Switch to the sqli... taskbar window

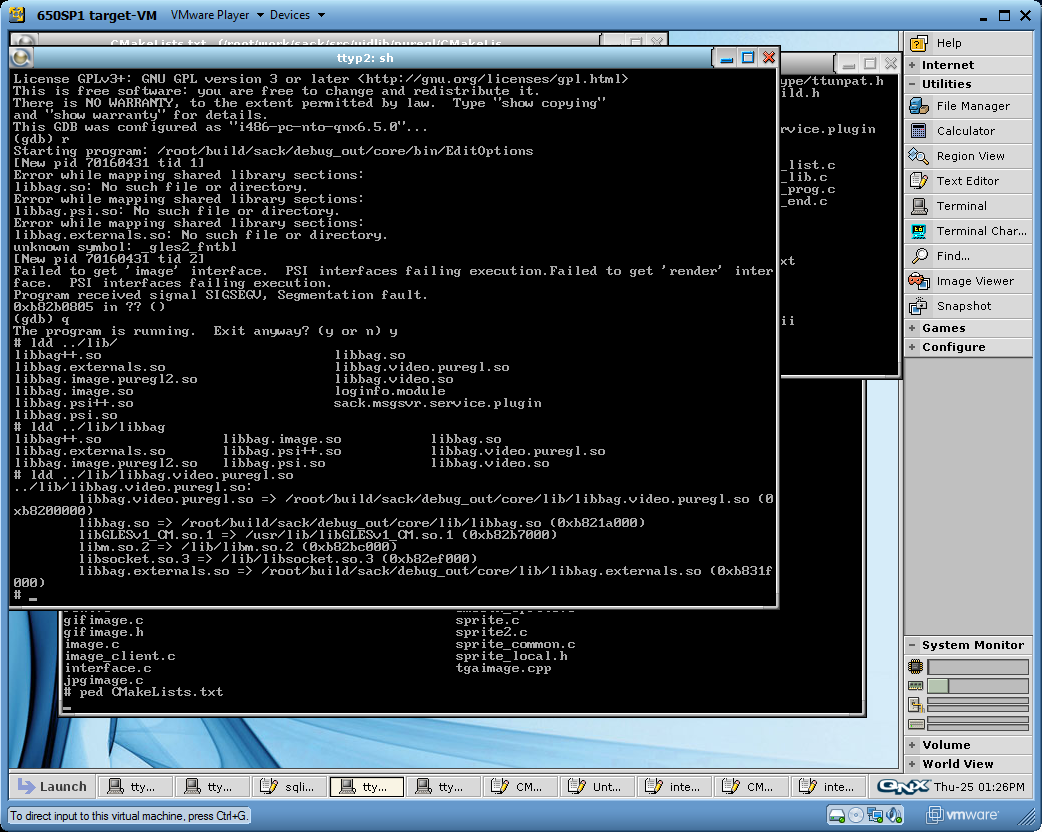coord(289,787)
